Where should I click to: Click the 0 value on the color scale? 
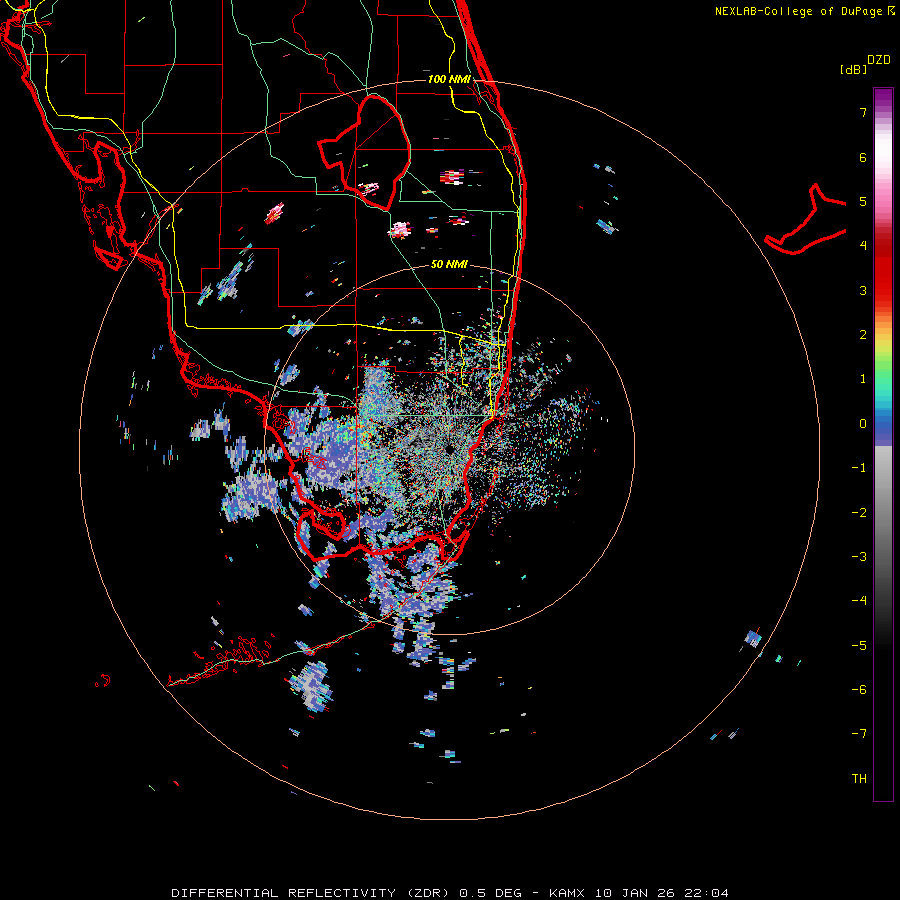coord(863,424)
